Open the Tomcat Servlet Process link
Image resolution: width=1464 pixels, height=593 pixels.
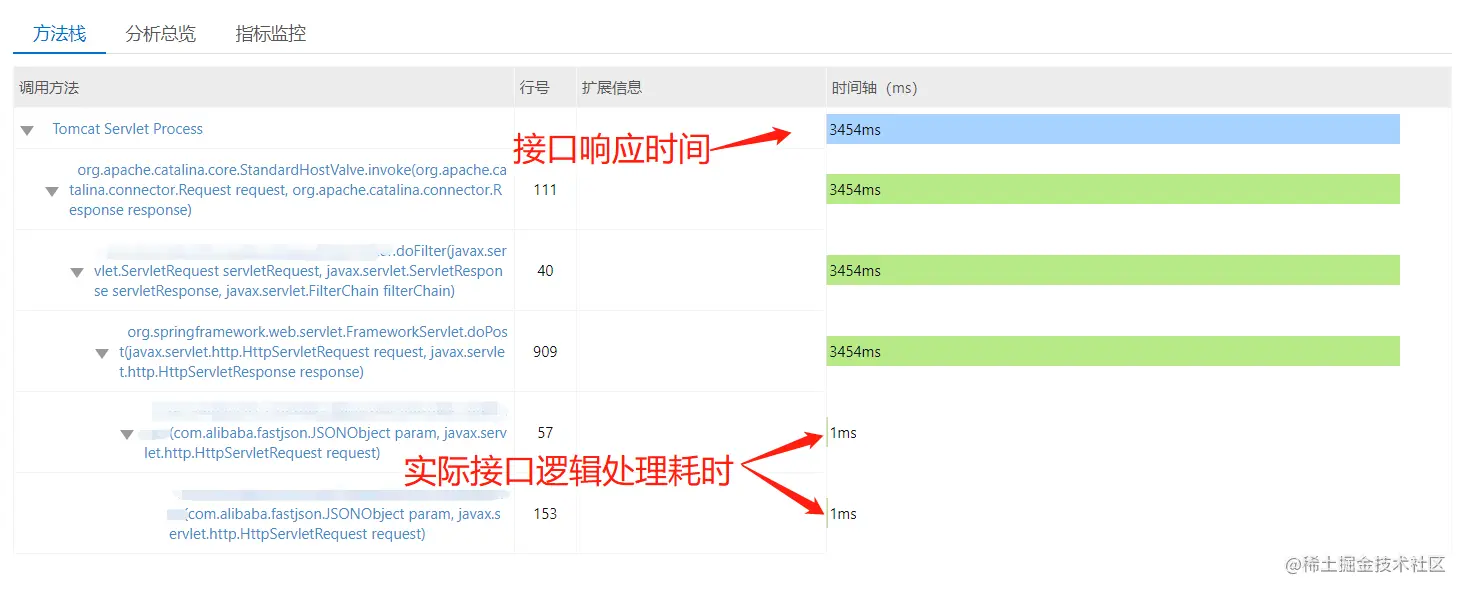(127, 129)
